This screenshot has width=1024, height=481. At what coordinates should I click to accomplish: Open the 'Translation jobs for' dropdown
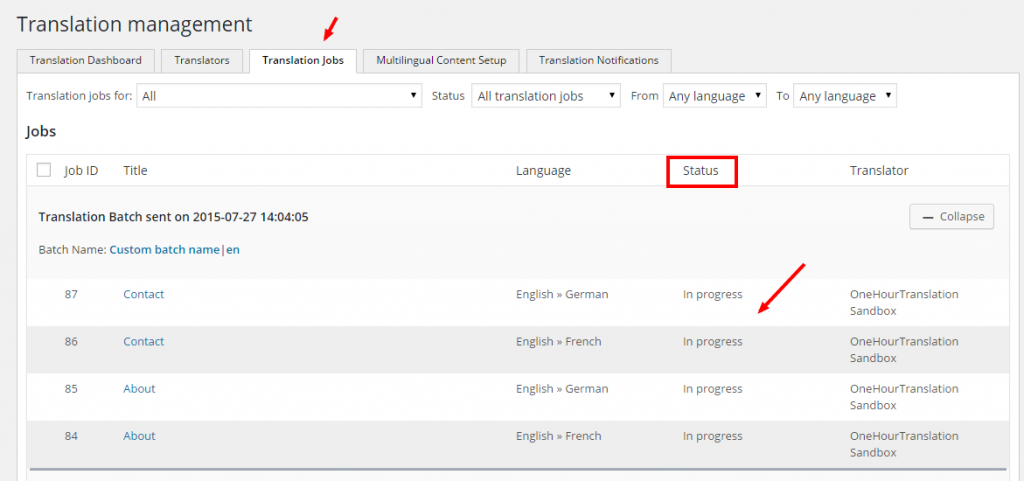click(x=280, y=96)
